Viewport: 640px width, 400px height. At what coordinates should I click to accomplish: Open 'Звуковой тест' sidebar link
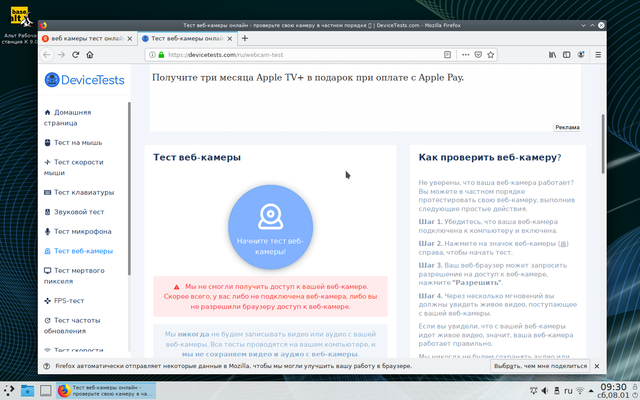[74, 212]
